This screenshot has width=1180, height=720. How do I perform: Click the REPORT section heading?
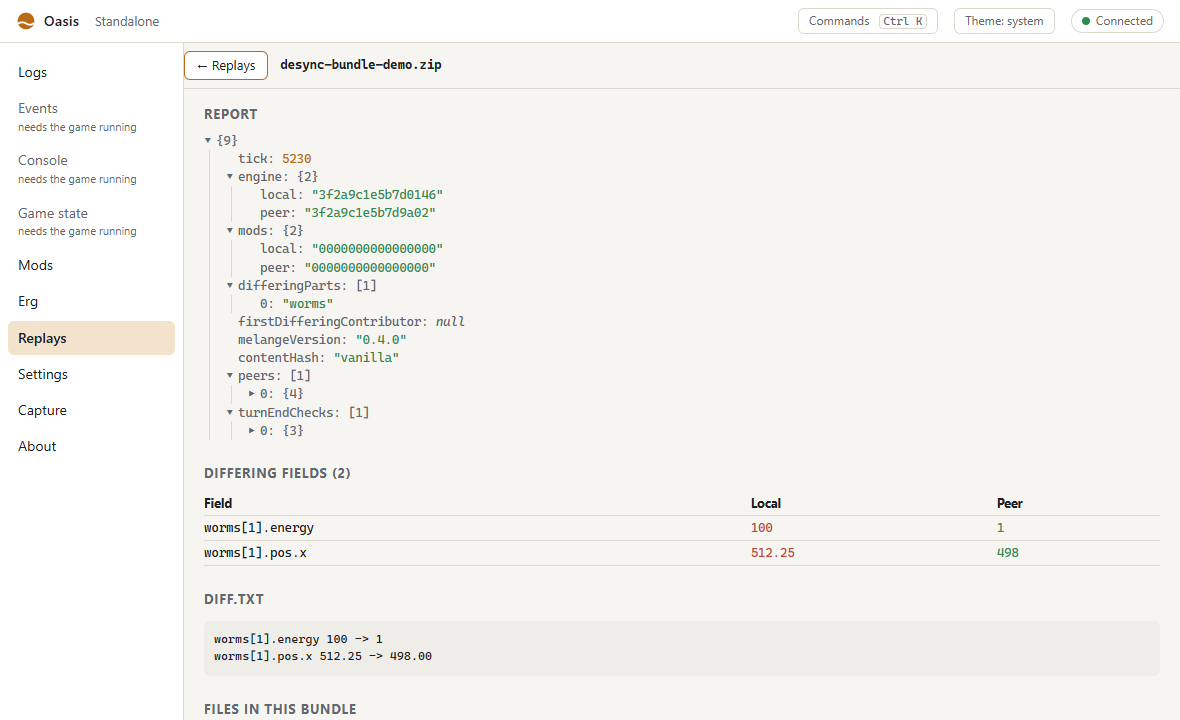[230, 114]
